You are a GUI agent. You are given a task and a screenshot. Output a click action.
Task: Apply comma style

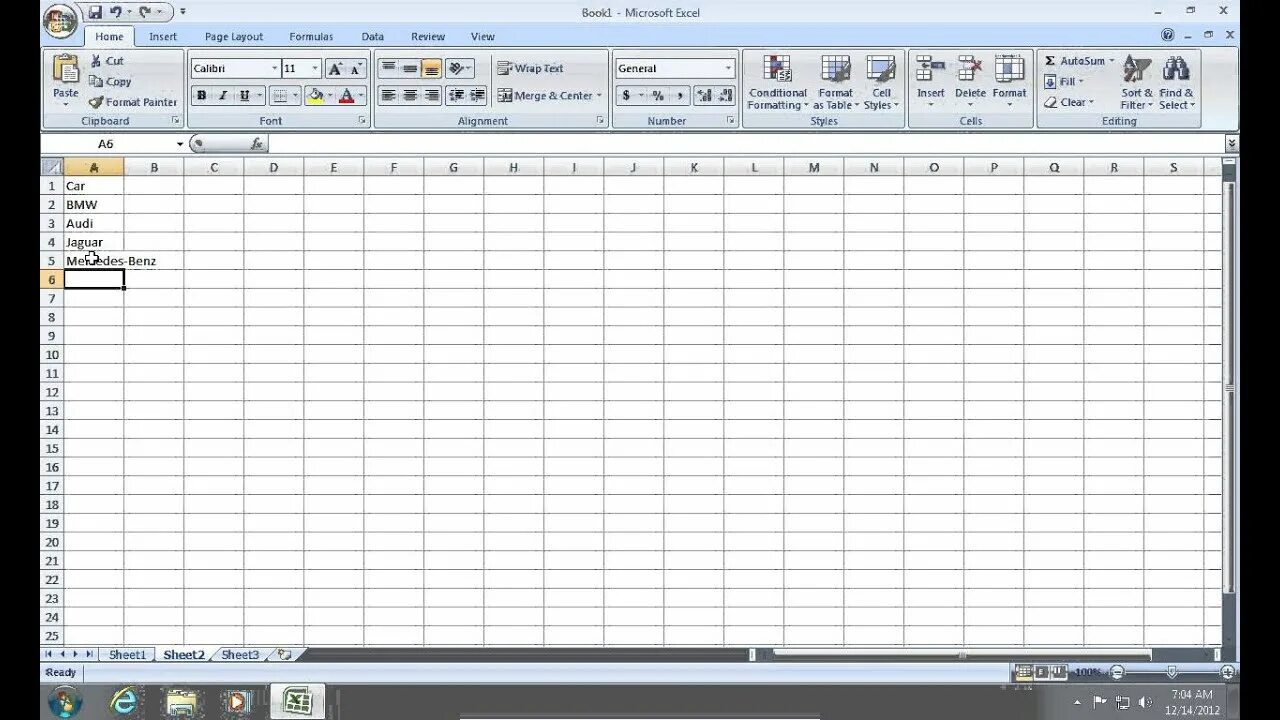pyautogui.click(x=679, y=96)
